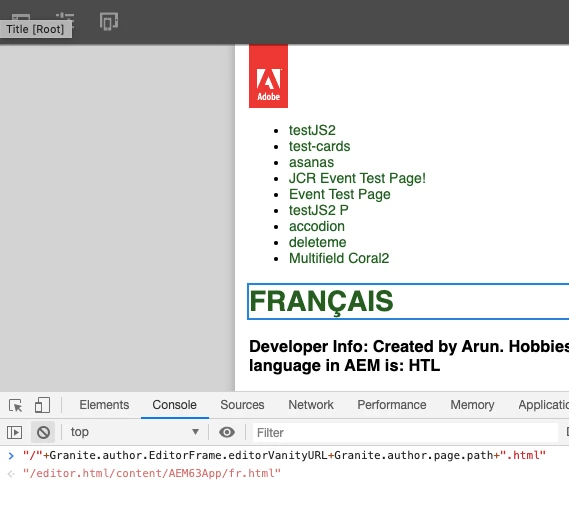
Task: Click the Granite.author console command line
Action: pos(284,455)
